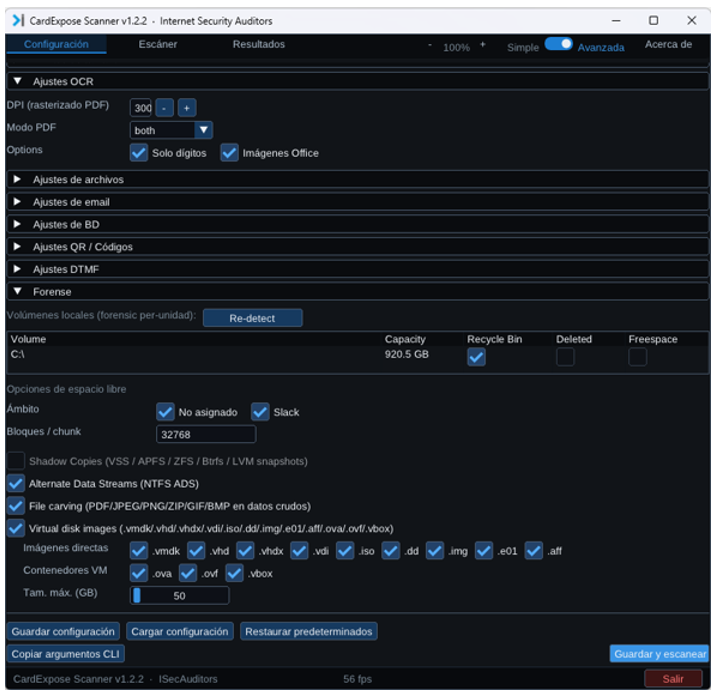Maximize the CardExpose Scanner window
Screen dimensions: 717x695
[653, 21]
